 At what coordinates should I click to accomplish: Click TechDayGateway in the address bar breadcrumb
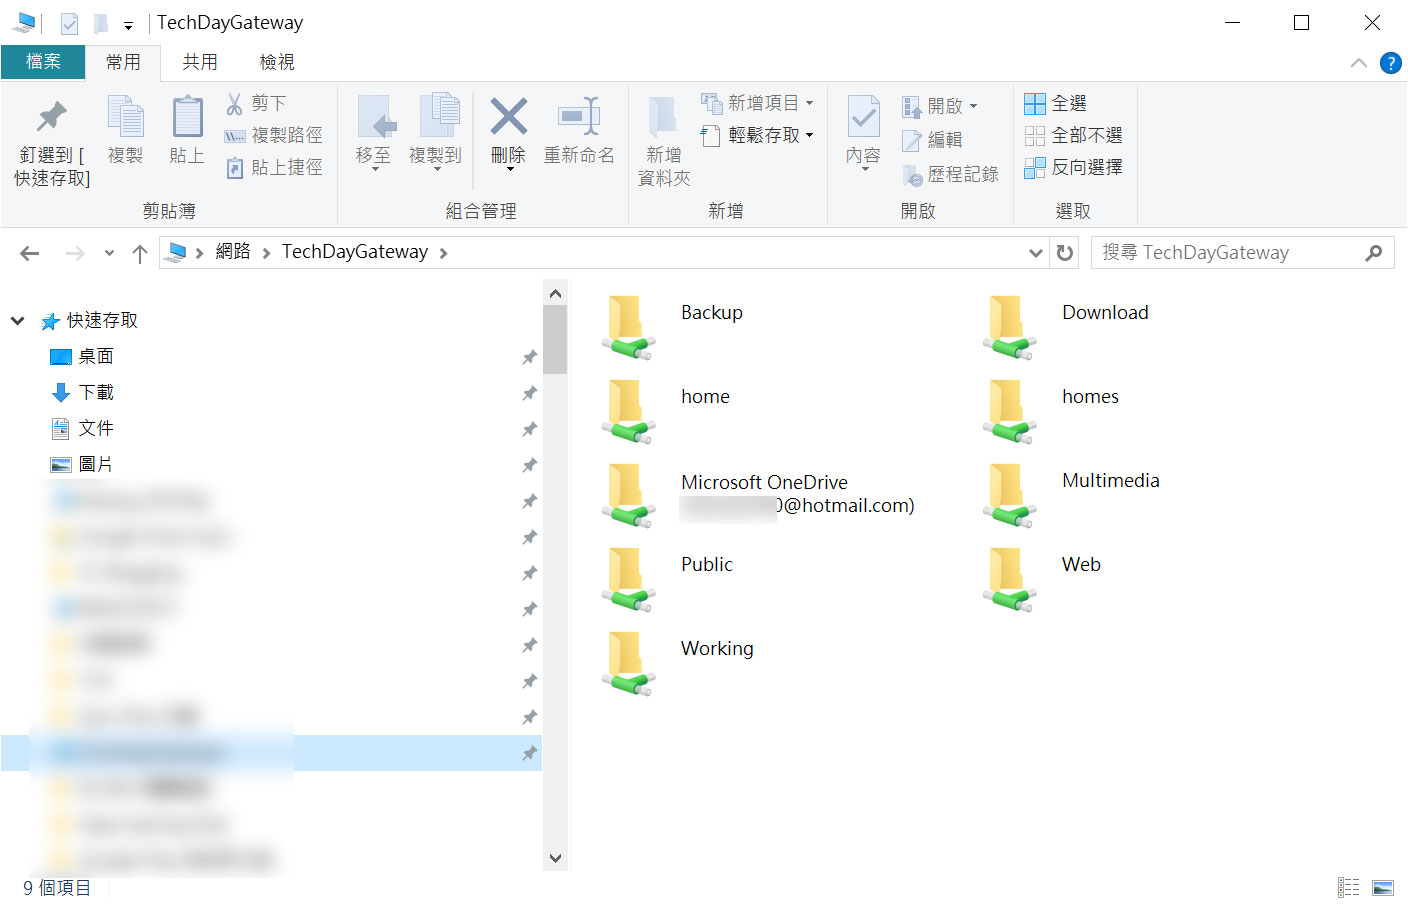pos(355,252)
